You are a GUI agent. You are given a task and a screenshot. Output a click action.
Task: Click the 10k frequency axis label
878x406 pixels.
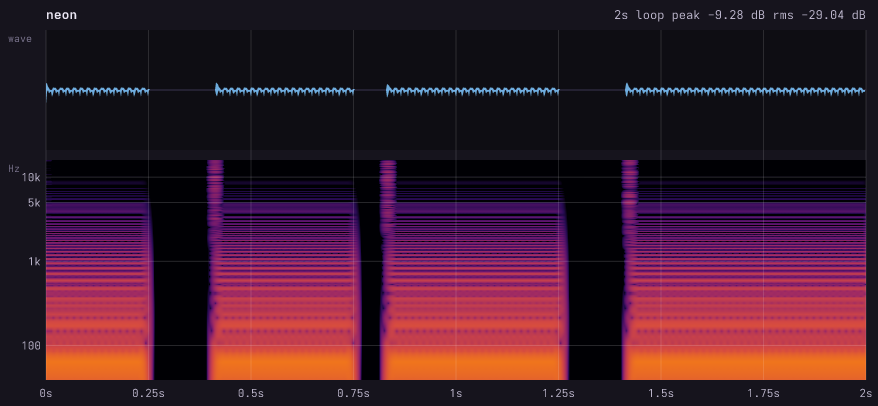pos(31,178)
